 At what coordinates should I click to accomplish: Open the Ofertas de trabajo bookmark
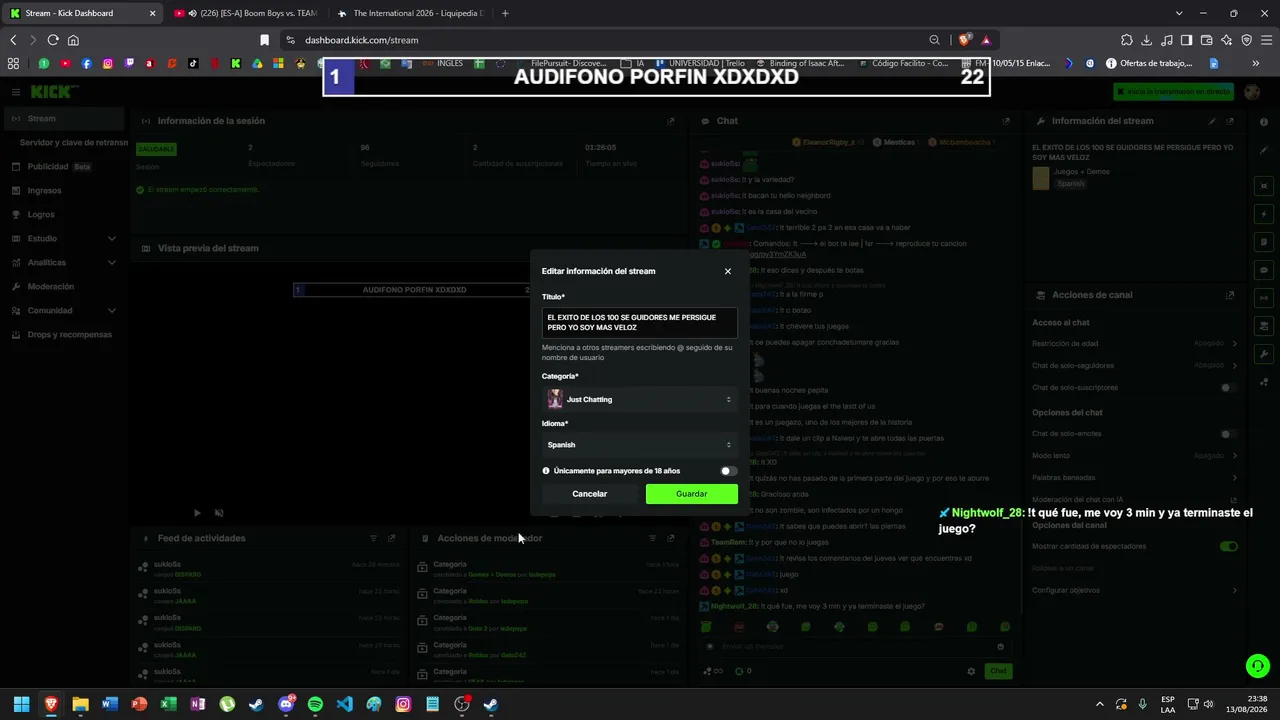point(1149,63)
